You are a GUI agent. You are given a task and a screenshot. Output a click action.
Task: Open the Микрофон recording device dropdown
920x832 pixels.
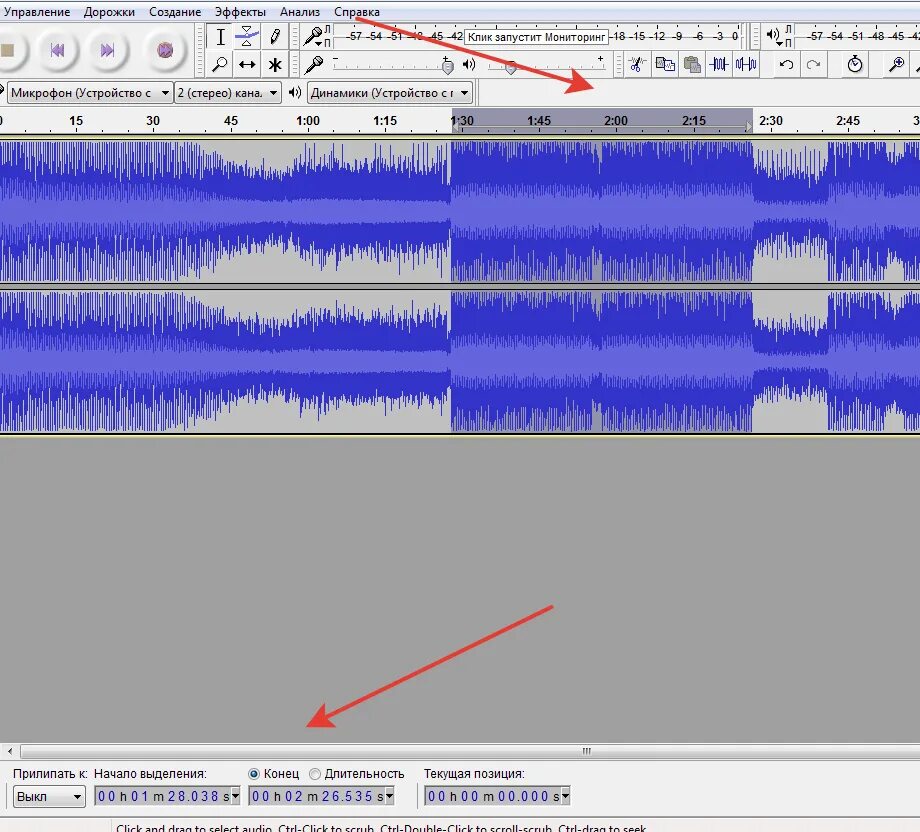point(90,93)
